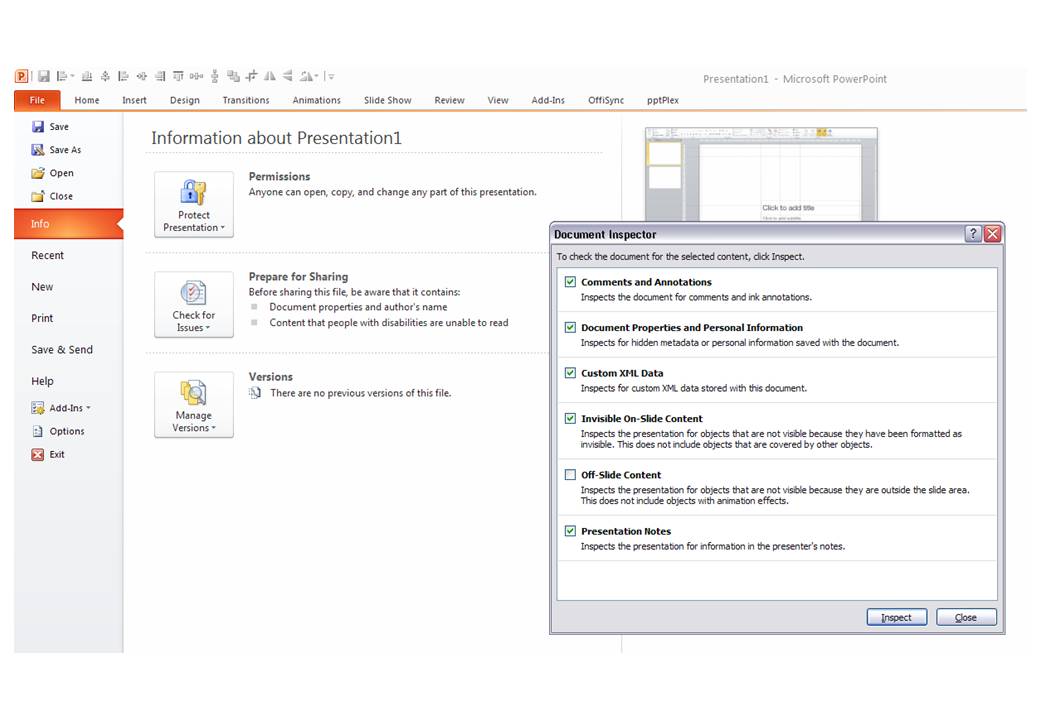The image size is (1040, 720).
Task: Click the Close button in Document Inspector
Action: coord(966,617)
